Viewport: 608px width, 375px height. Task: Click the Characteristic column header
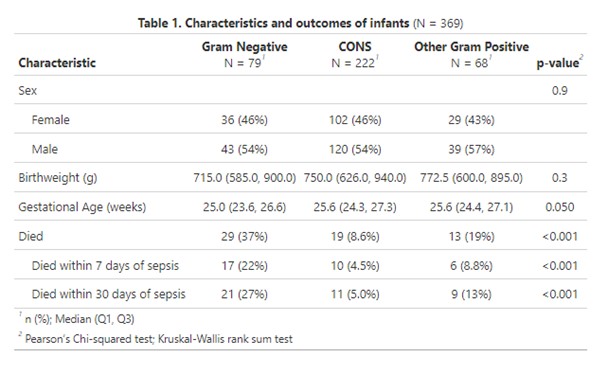click(x=57, y=63)
